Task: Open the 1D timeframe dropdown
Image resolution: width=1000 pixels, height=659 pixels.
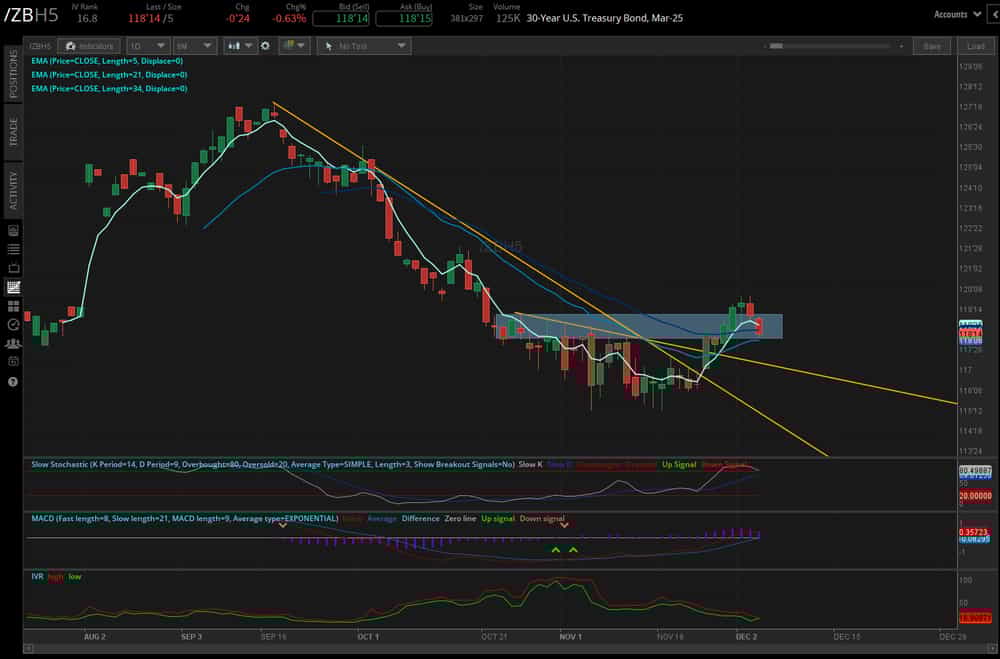Action: point(146,46)
